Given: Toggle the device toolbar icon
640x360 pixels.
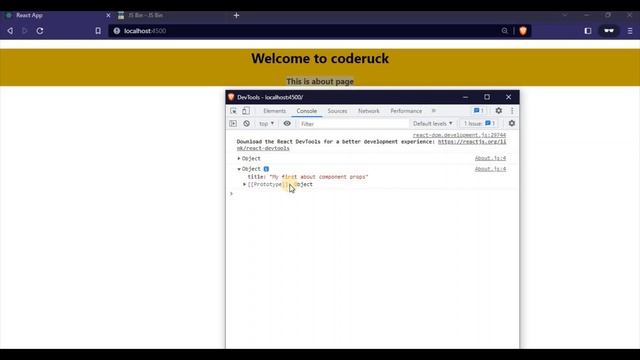Looking at the screenshot, I should pos(246,111).
